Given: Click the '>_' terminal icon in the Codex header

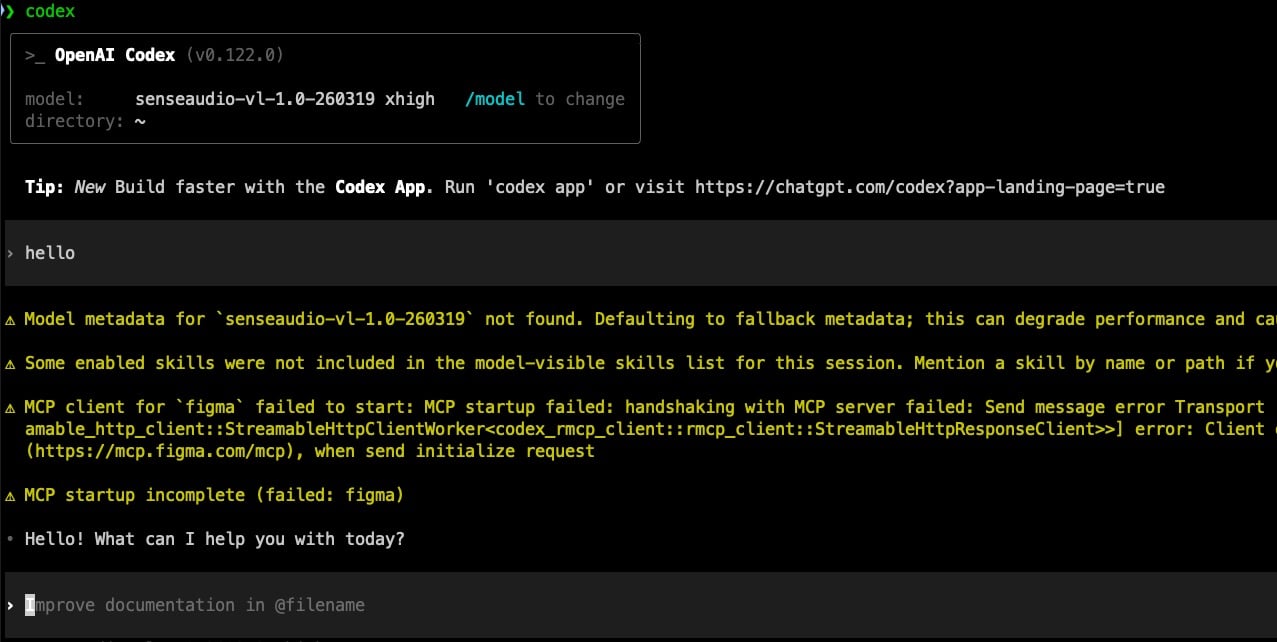Looking at the screenshot, I should 35,55.
